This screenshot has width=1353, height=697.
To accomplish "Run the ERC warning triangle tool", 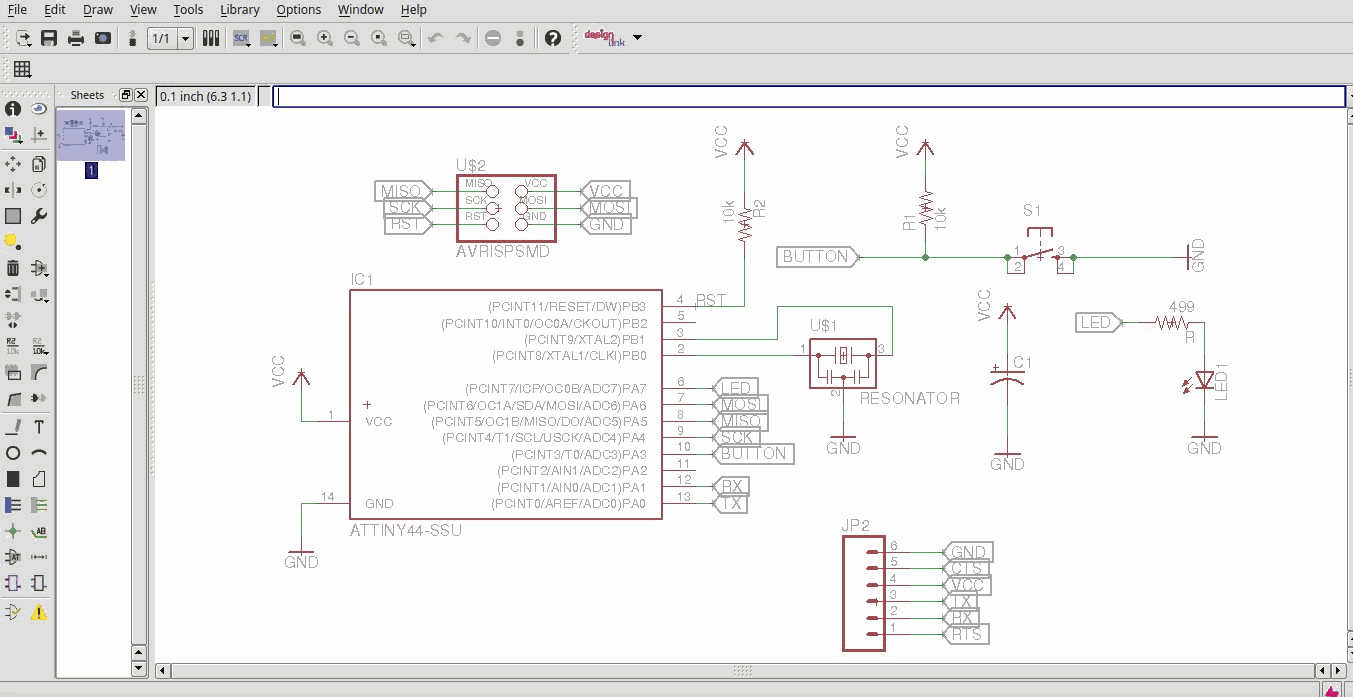I will pos(39,612).
